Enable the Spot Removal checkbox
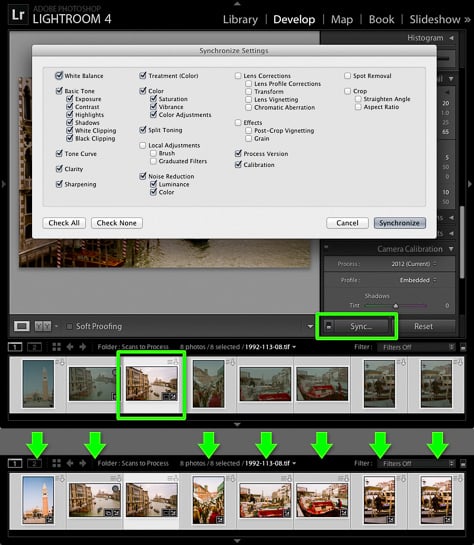This screenshot has width=474, height=545. pyautogui.click(x=348, y=75)
